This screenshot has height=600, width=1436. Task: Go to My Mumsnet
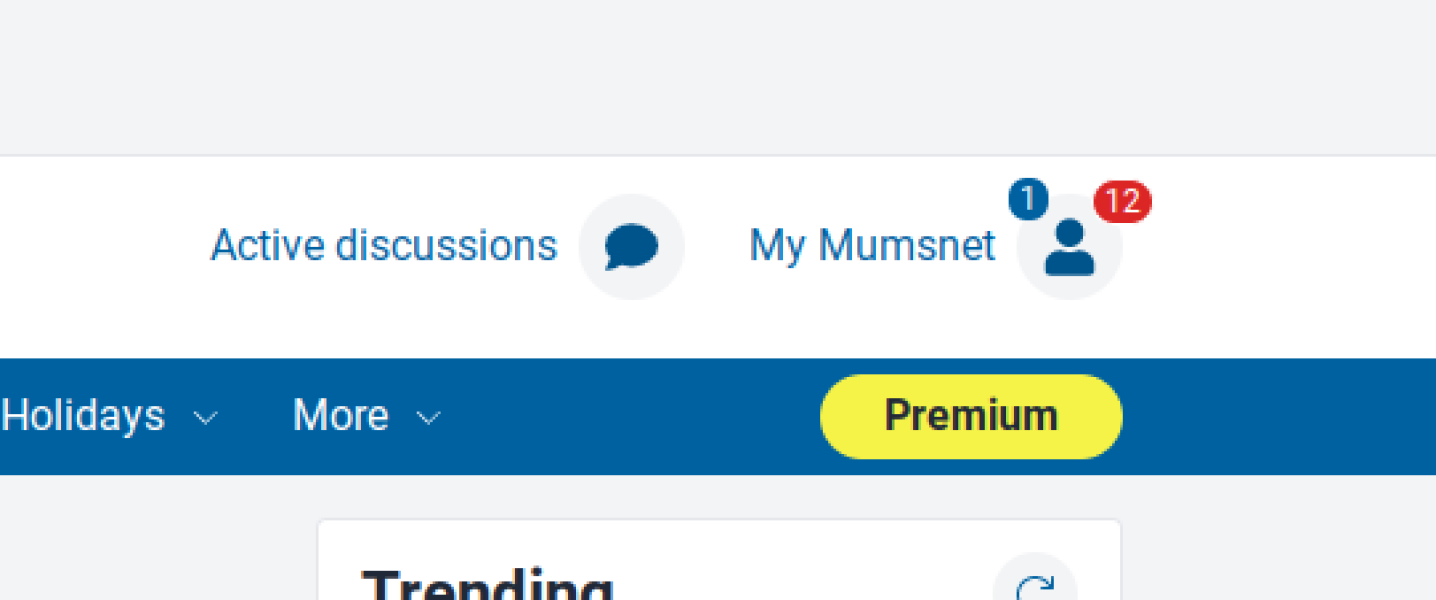click(872, 245)
